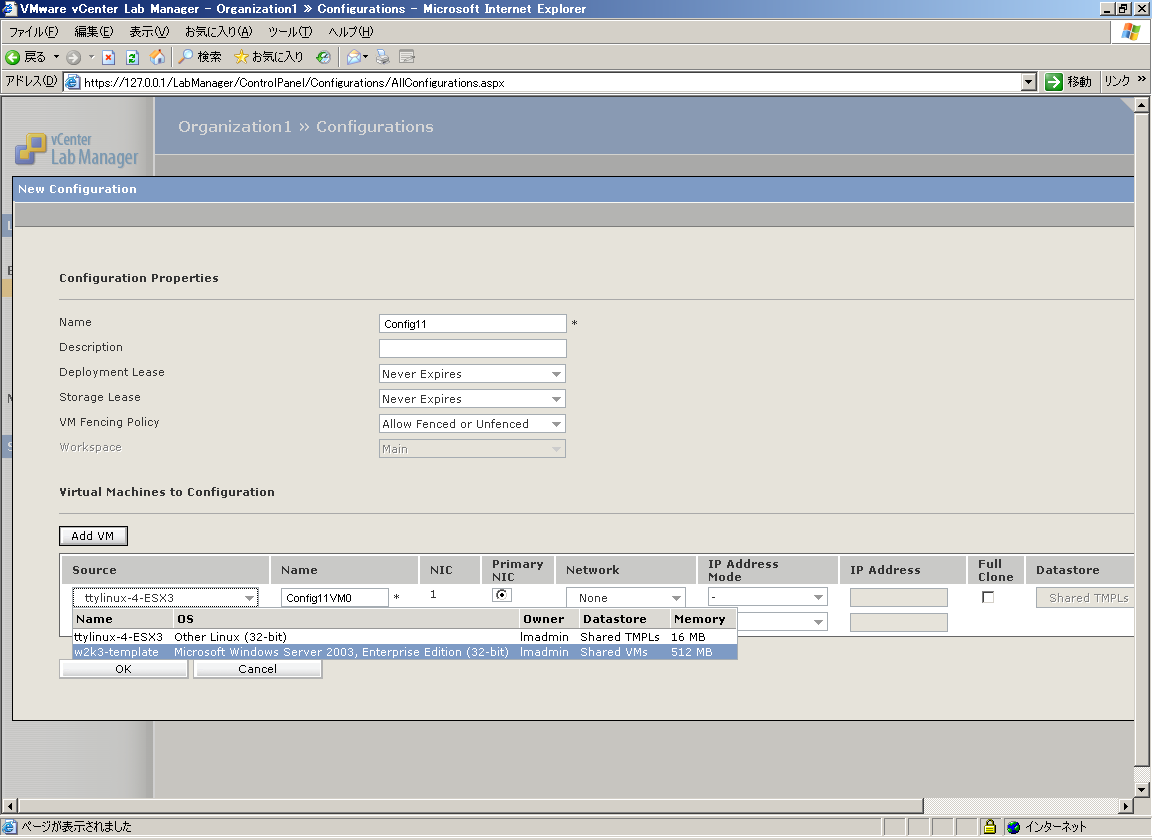This screenshot has height=840, width=1152.
Task: Open the browser History icon
Action: 323,57
